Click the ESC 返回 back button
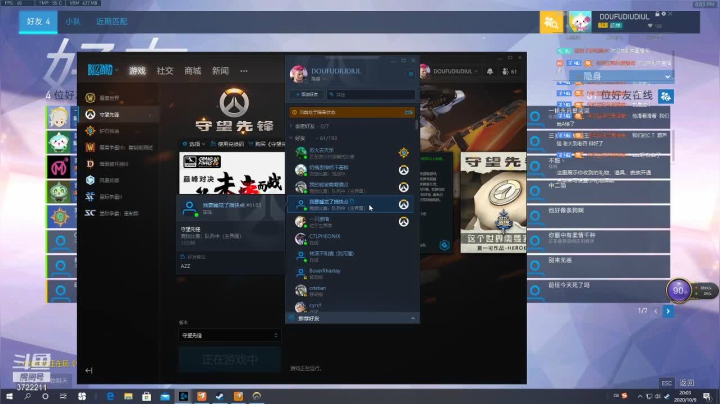 click(678, 382)
